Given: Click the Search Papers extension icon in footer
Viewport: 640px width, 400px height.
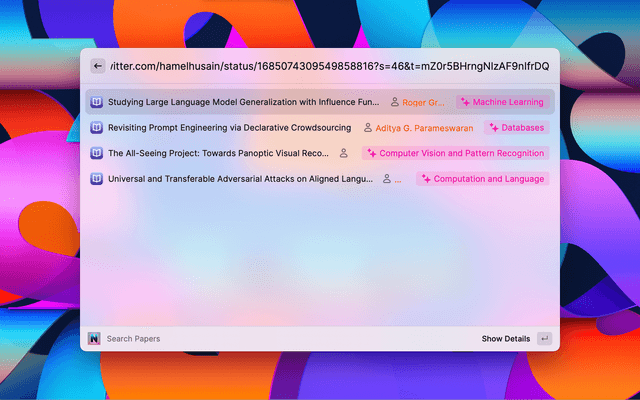Looking at the screenshot, I should coord(94,339).
